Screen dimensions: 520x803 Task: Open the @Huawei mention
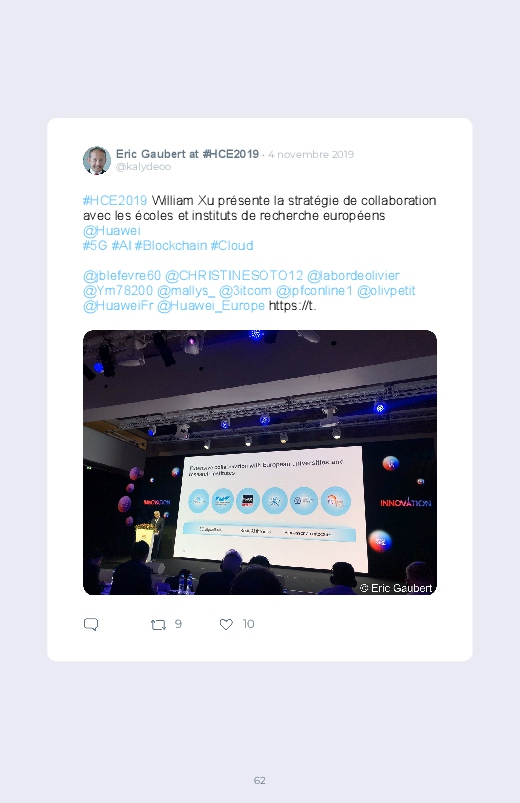pyautogui.click(x=112, y=230)
